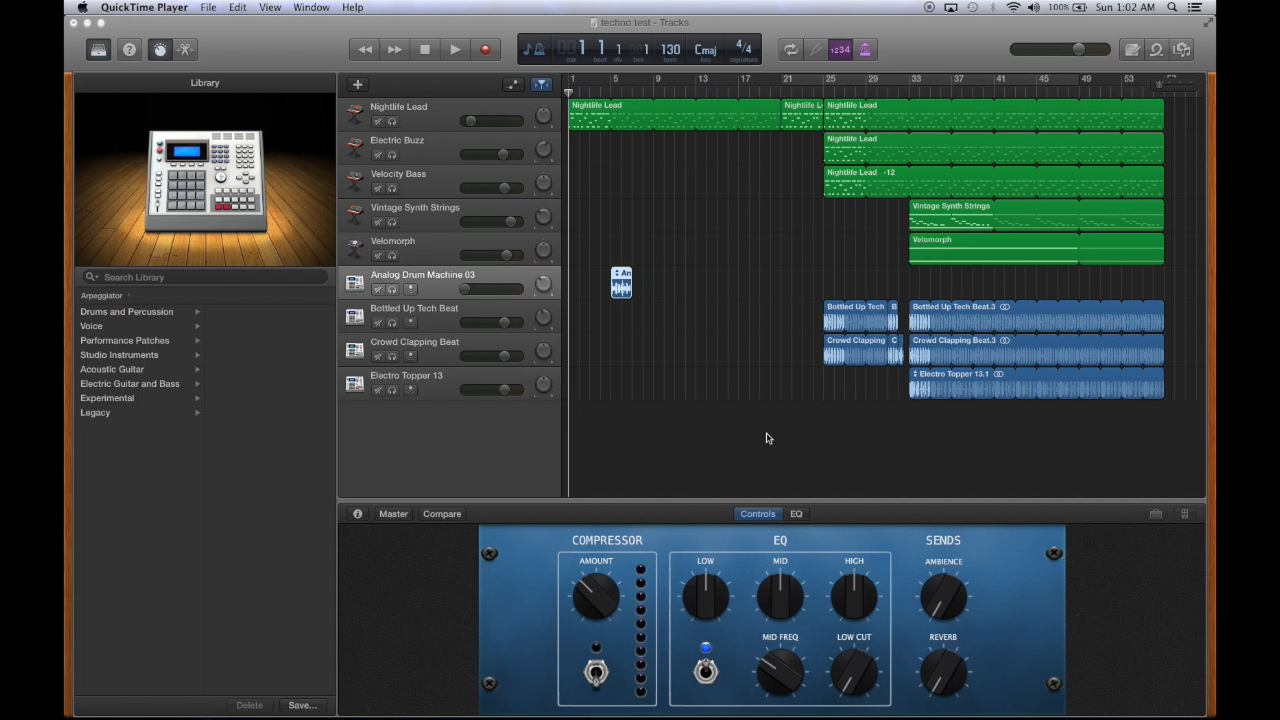Add a new track with plus button
This screenshot has height=720, width=1280.
point(357,85)
